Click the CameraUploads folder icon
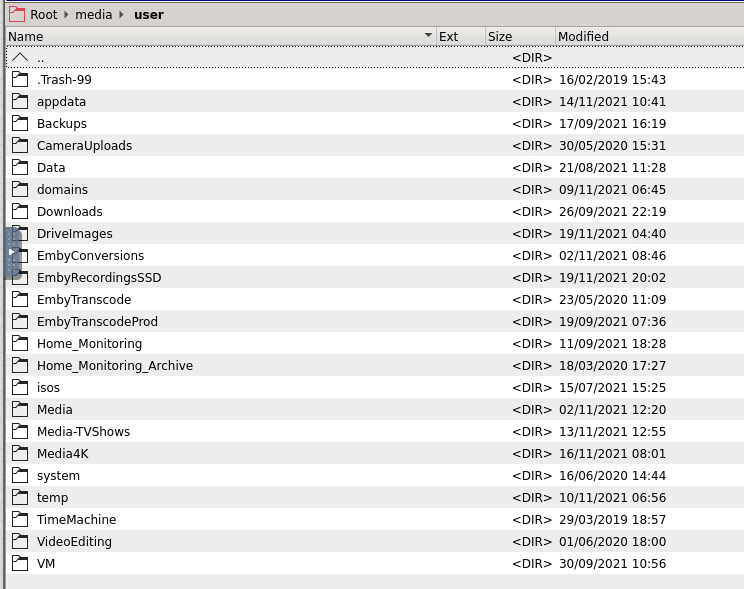 19,145
